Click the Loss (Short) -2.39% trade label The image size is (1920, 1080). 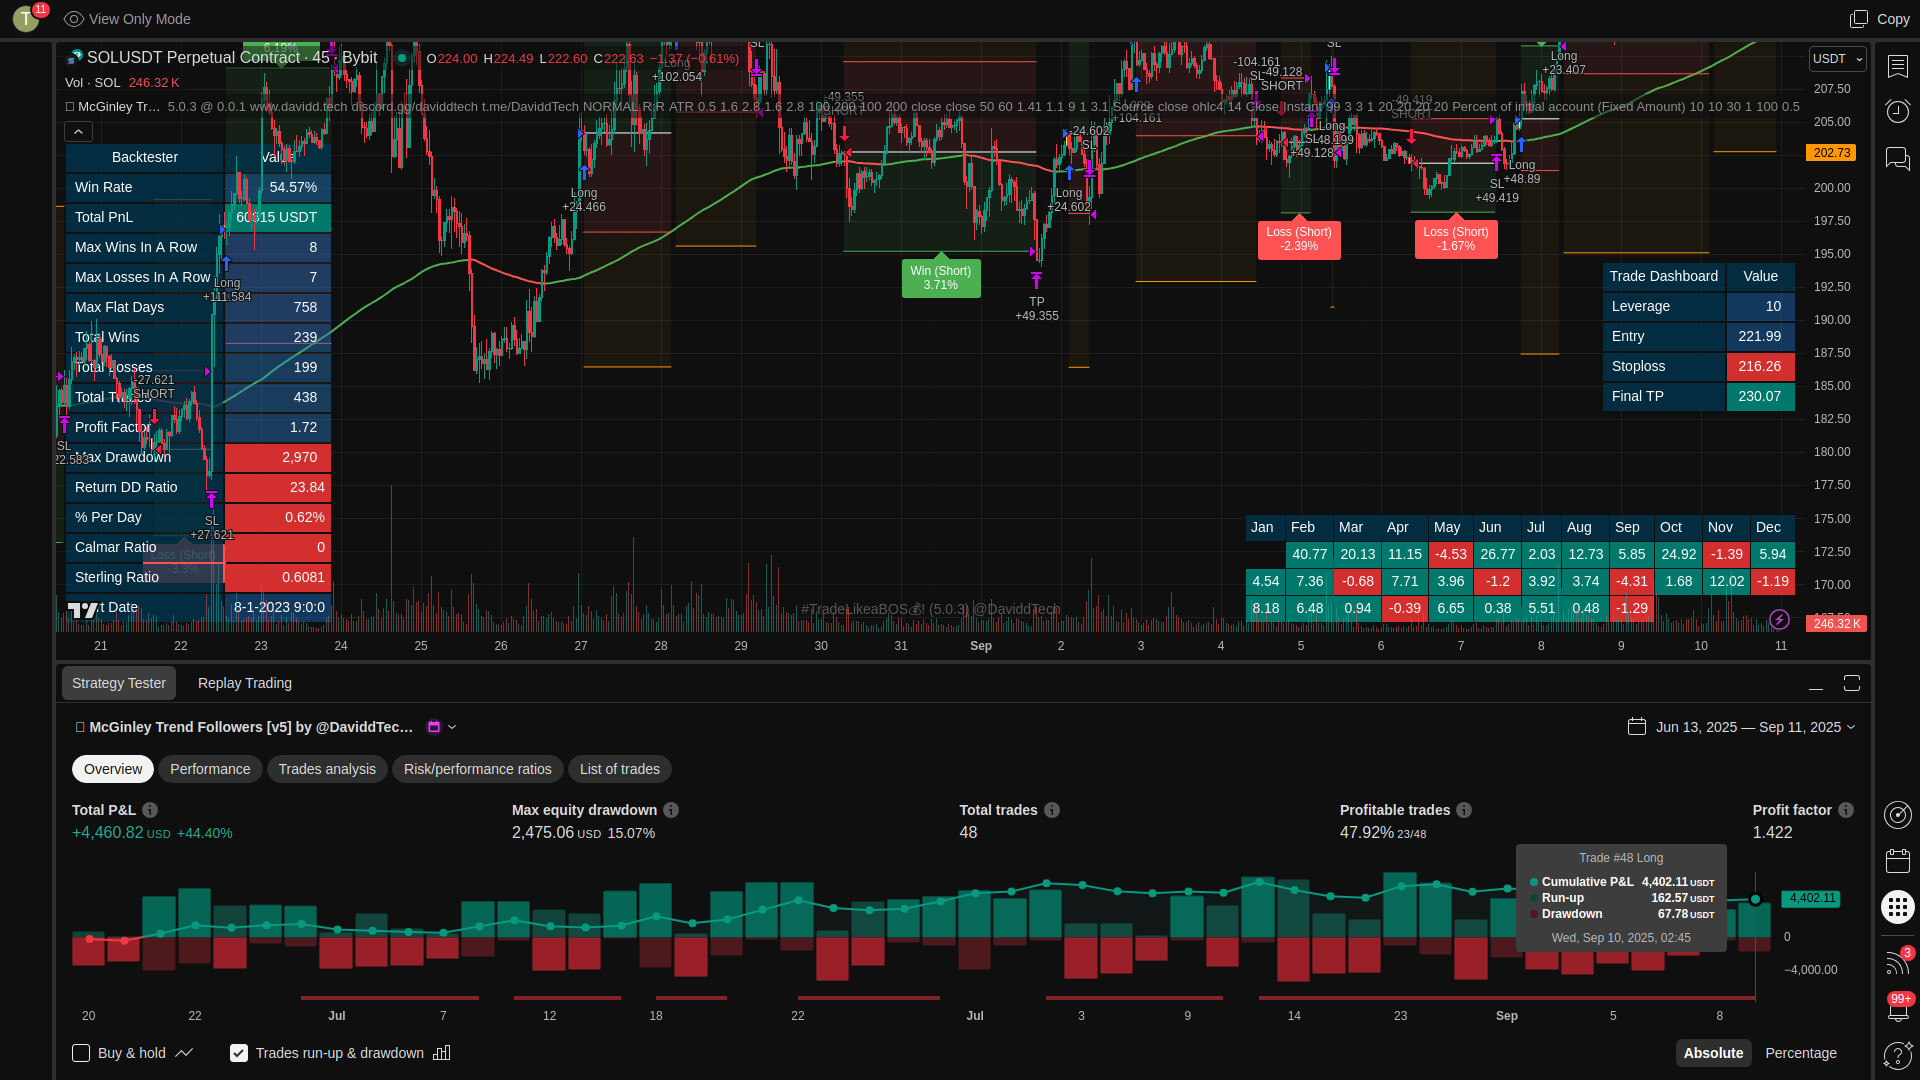click(x=1299, y=239)
